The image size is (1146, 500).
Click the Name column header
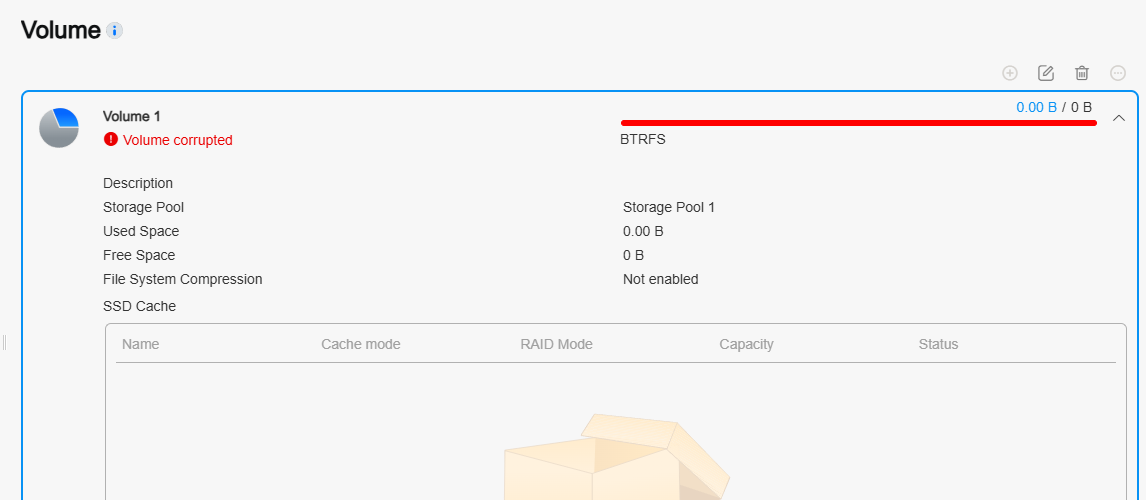click(140, 344)
